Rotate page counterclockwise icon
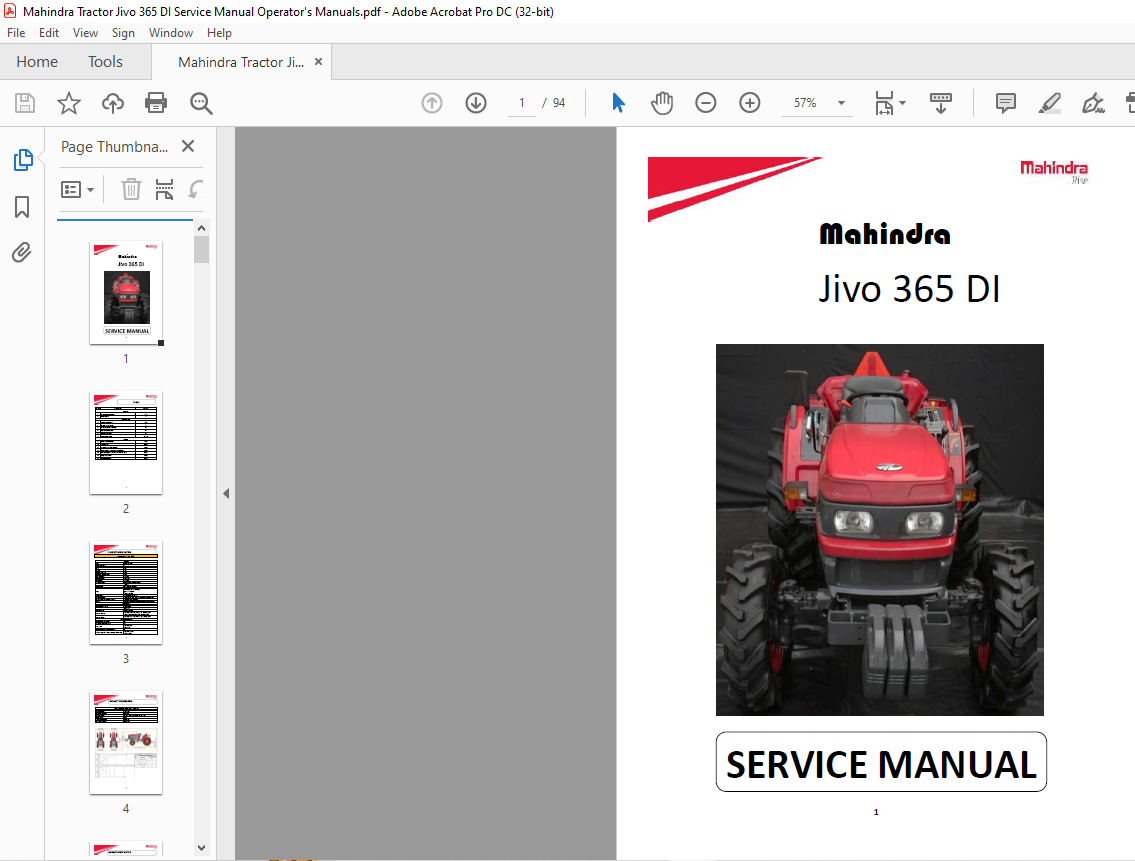Screen dimensions: 1135x861 click(195, 189)
